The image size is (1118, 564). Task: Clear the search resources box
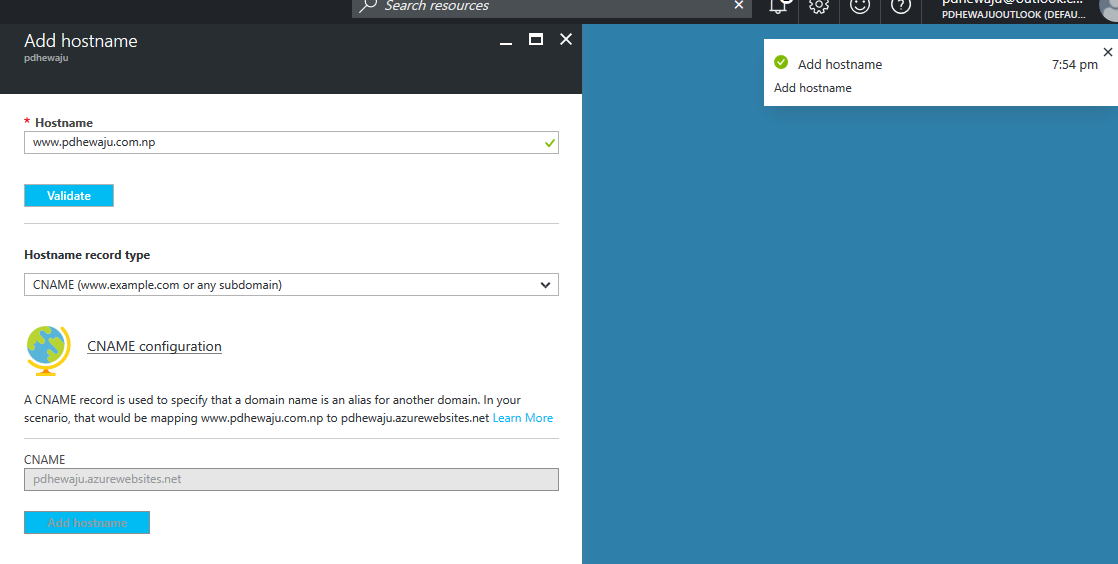739,5
